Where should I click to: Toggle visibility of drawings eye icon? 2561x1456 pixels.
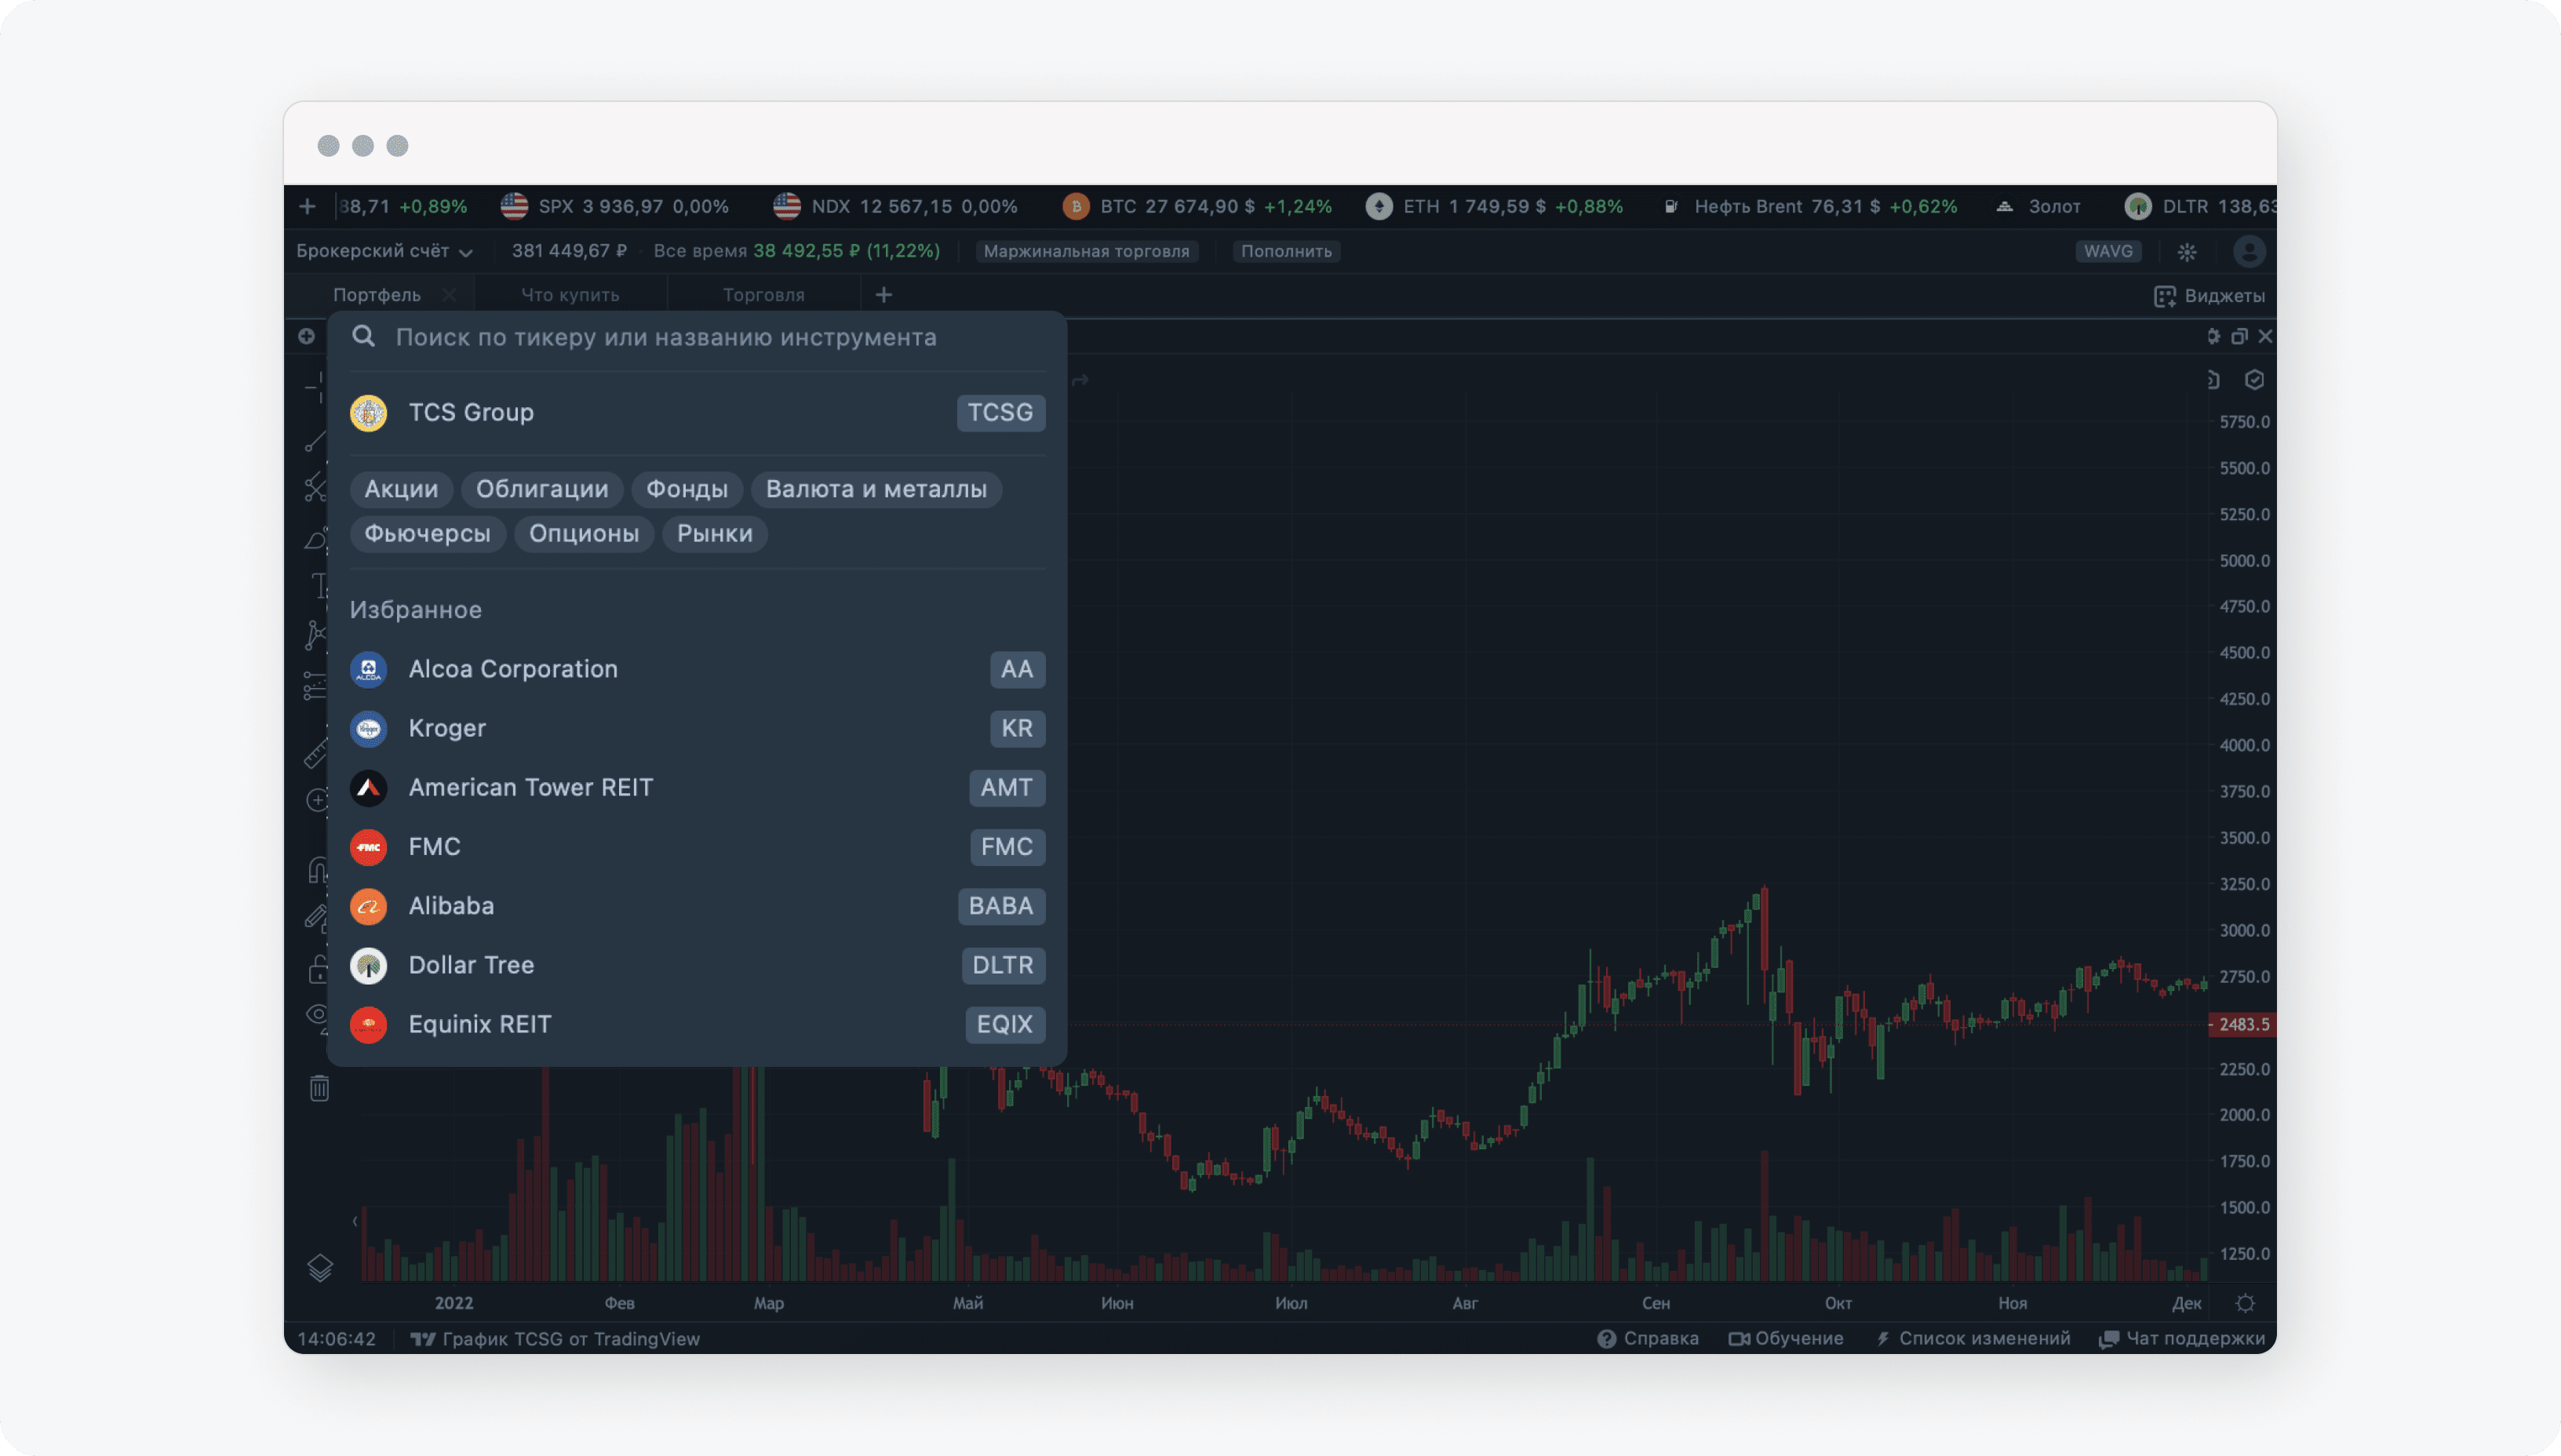tap(317, 1015)
